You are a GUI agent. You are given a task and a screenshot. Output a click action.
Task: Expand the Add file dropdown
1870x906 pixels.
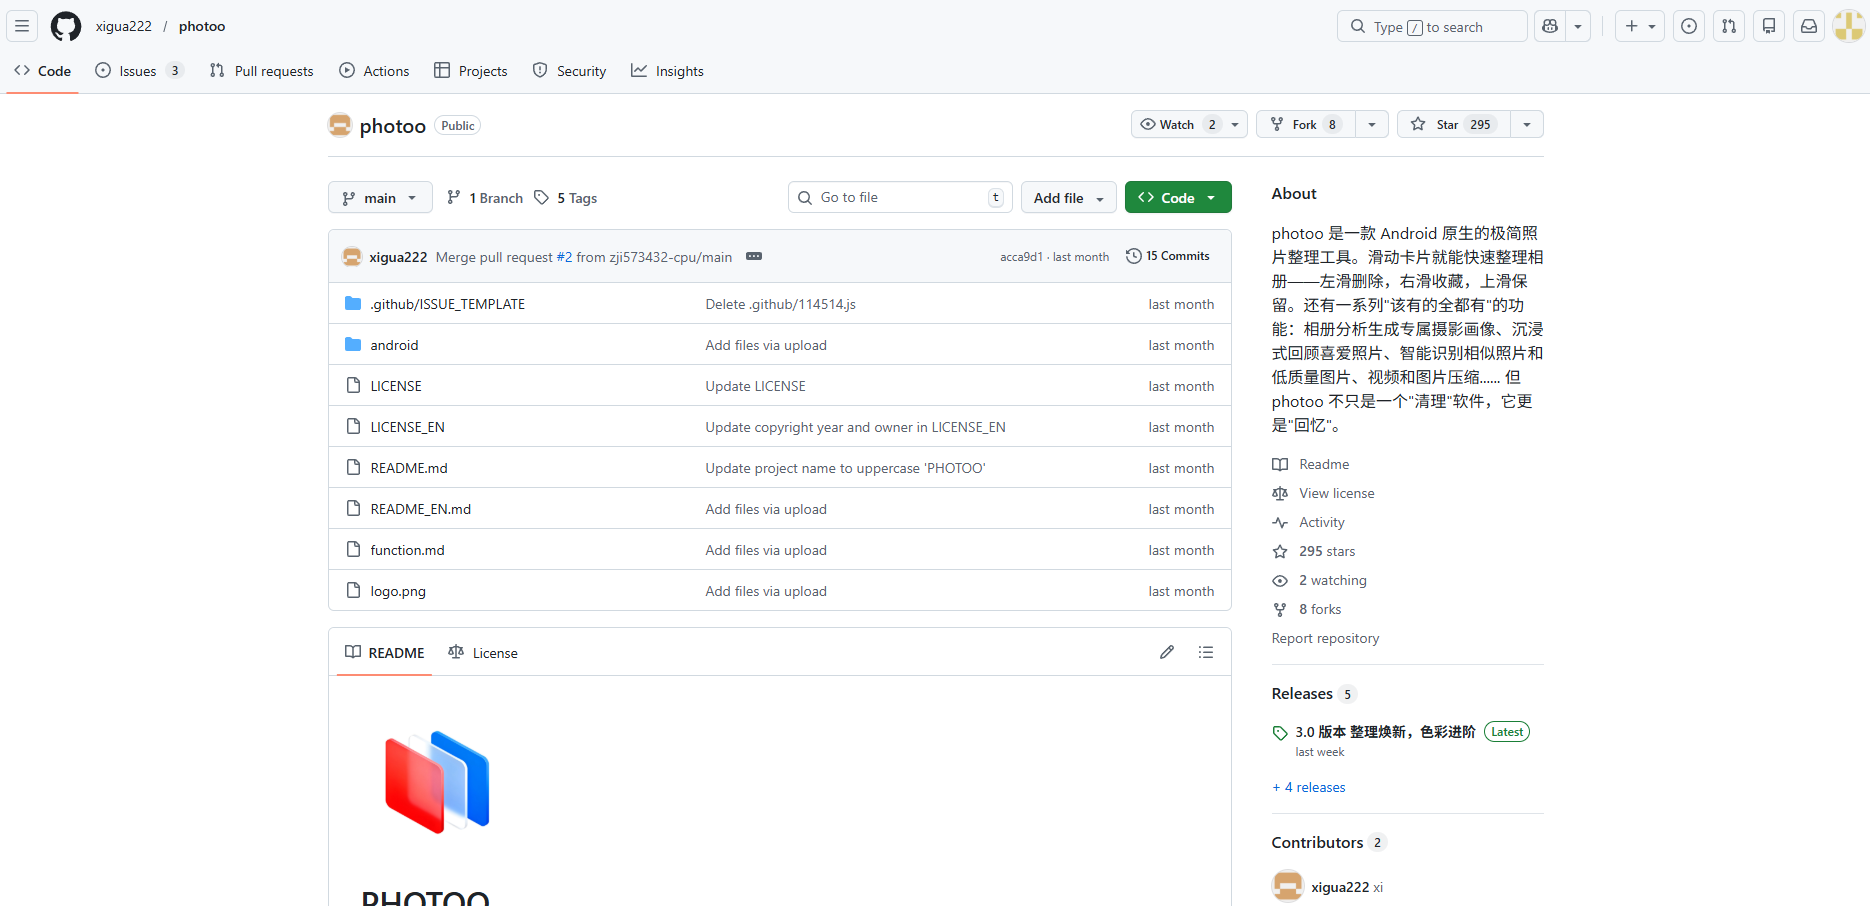point(1068,198)
